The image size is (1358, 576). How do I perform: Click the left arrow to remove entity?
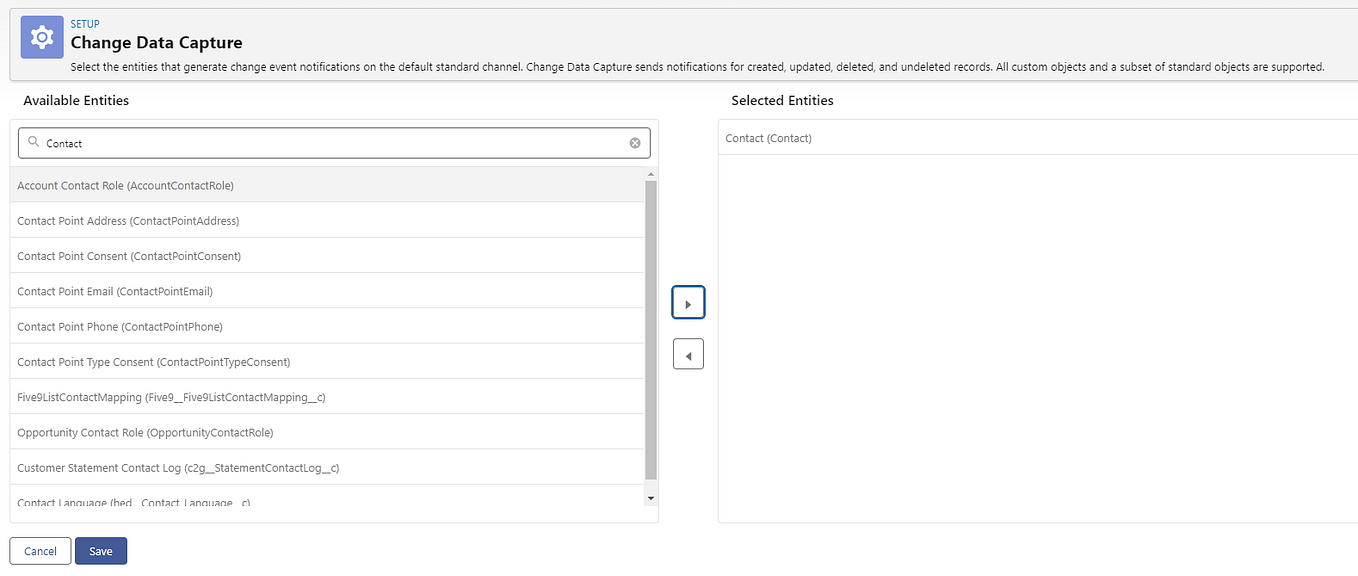tap(688, 354)
